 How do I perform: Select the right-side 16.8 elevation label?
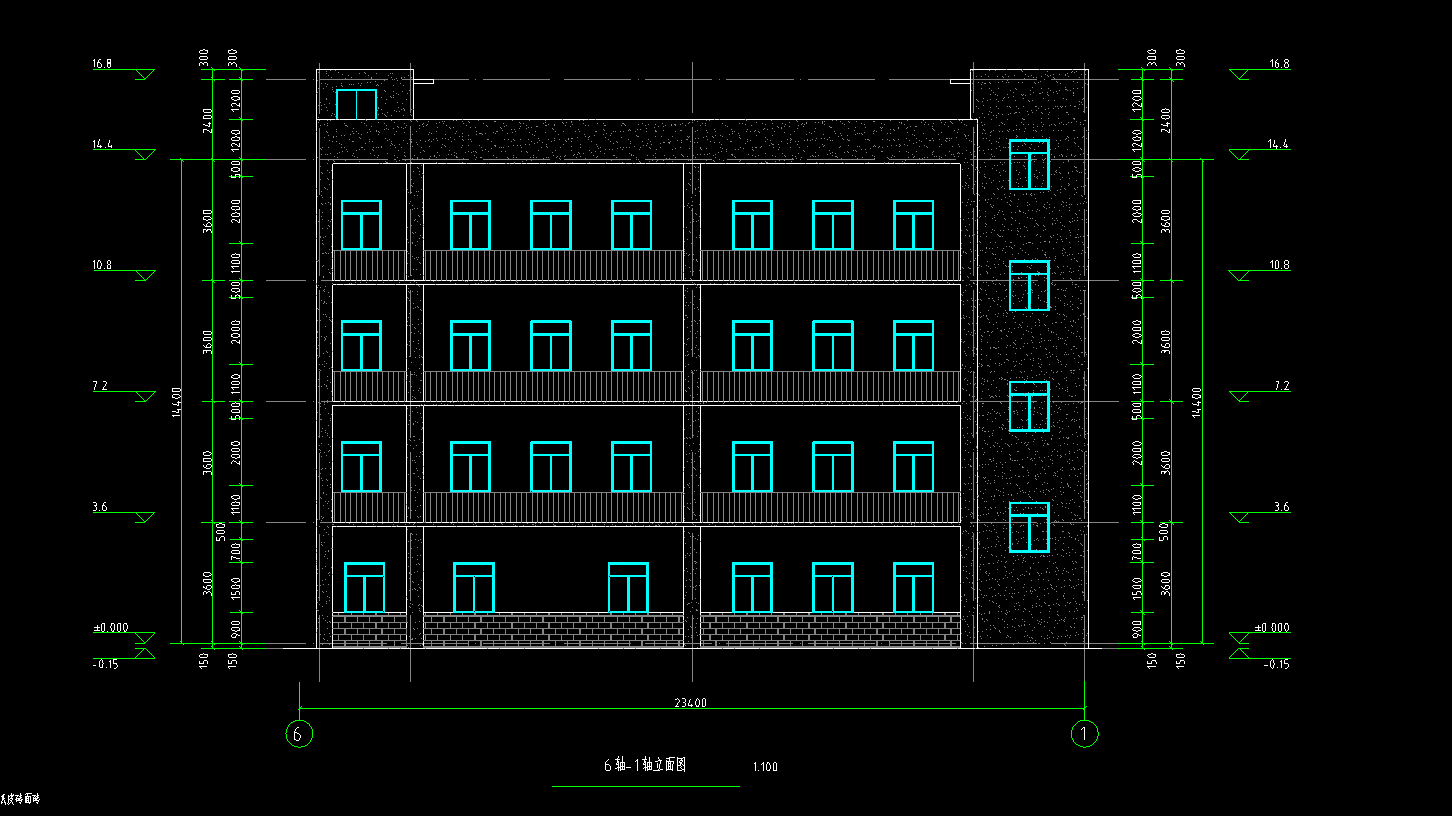[1279, 64]
